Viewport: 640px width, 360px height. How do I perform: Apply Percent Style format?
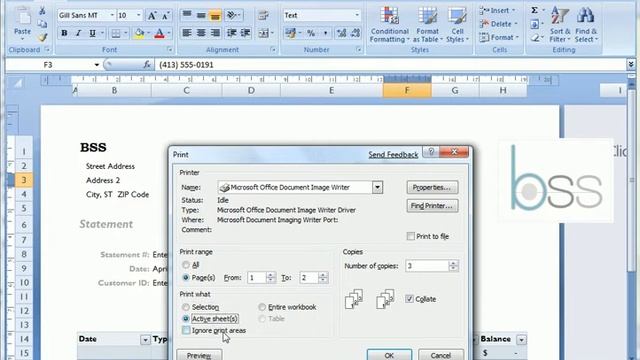click(311, 33)
